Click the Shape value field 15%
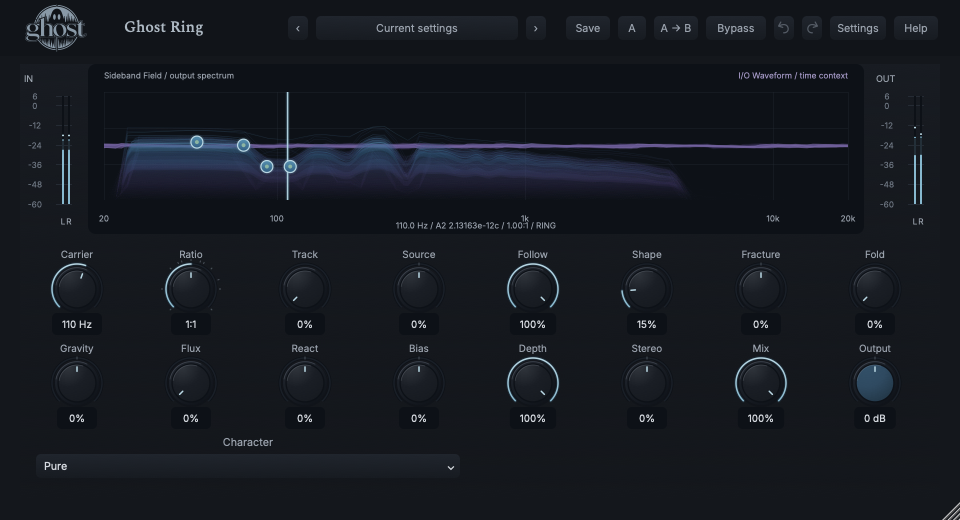960x520 pixels. [647, 324]
